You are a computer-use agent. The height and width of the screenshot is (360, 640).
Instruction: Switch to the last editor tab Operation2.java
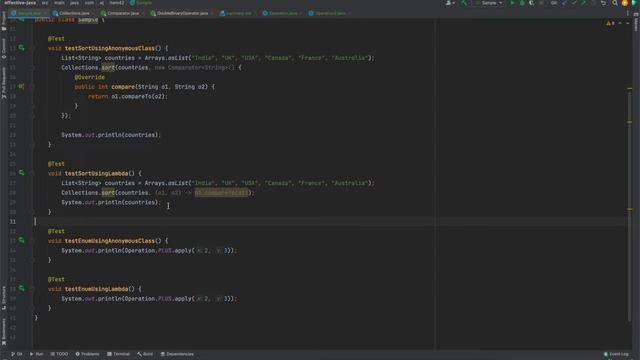click(330, 13)
